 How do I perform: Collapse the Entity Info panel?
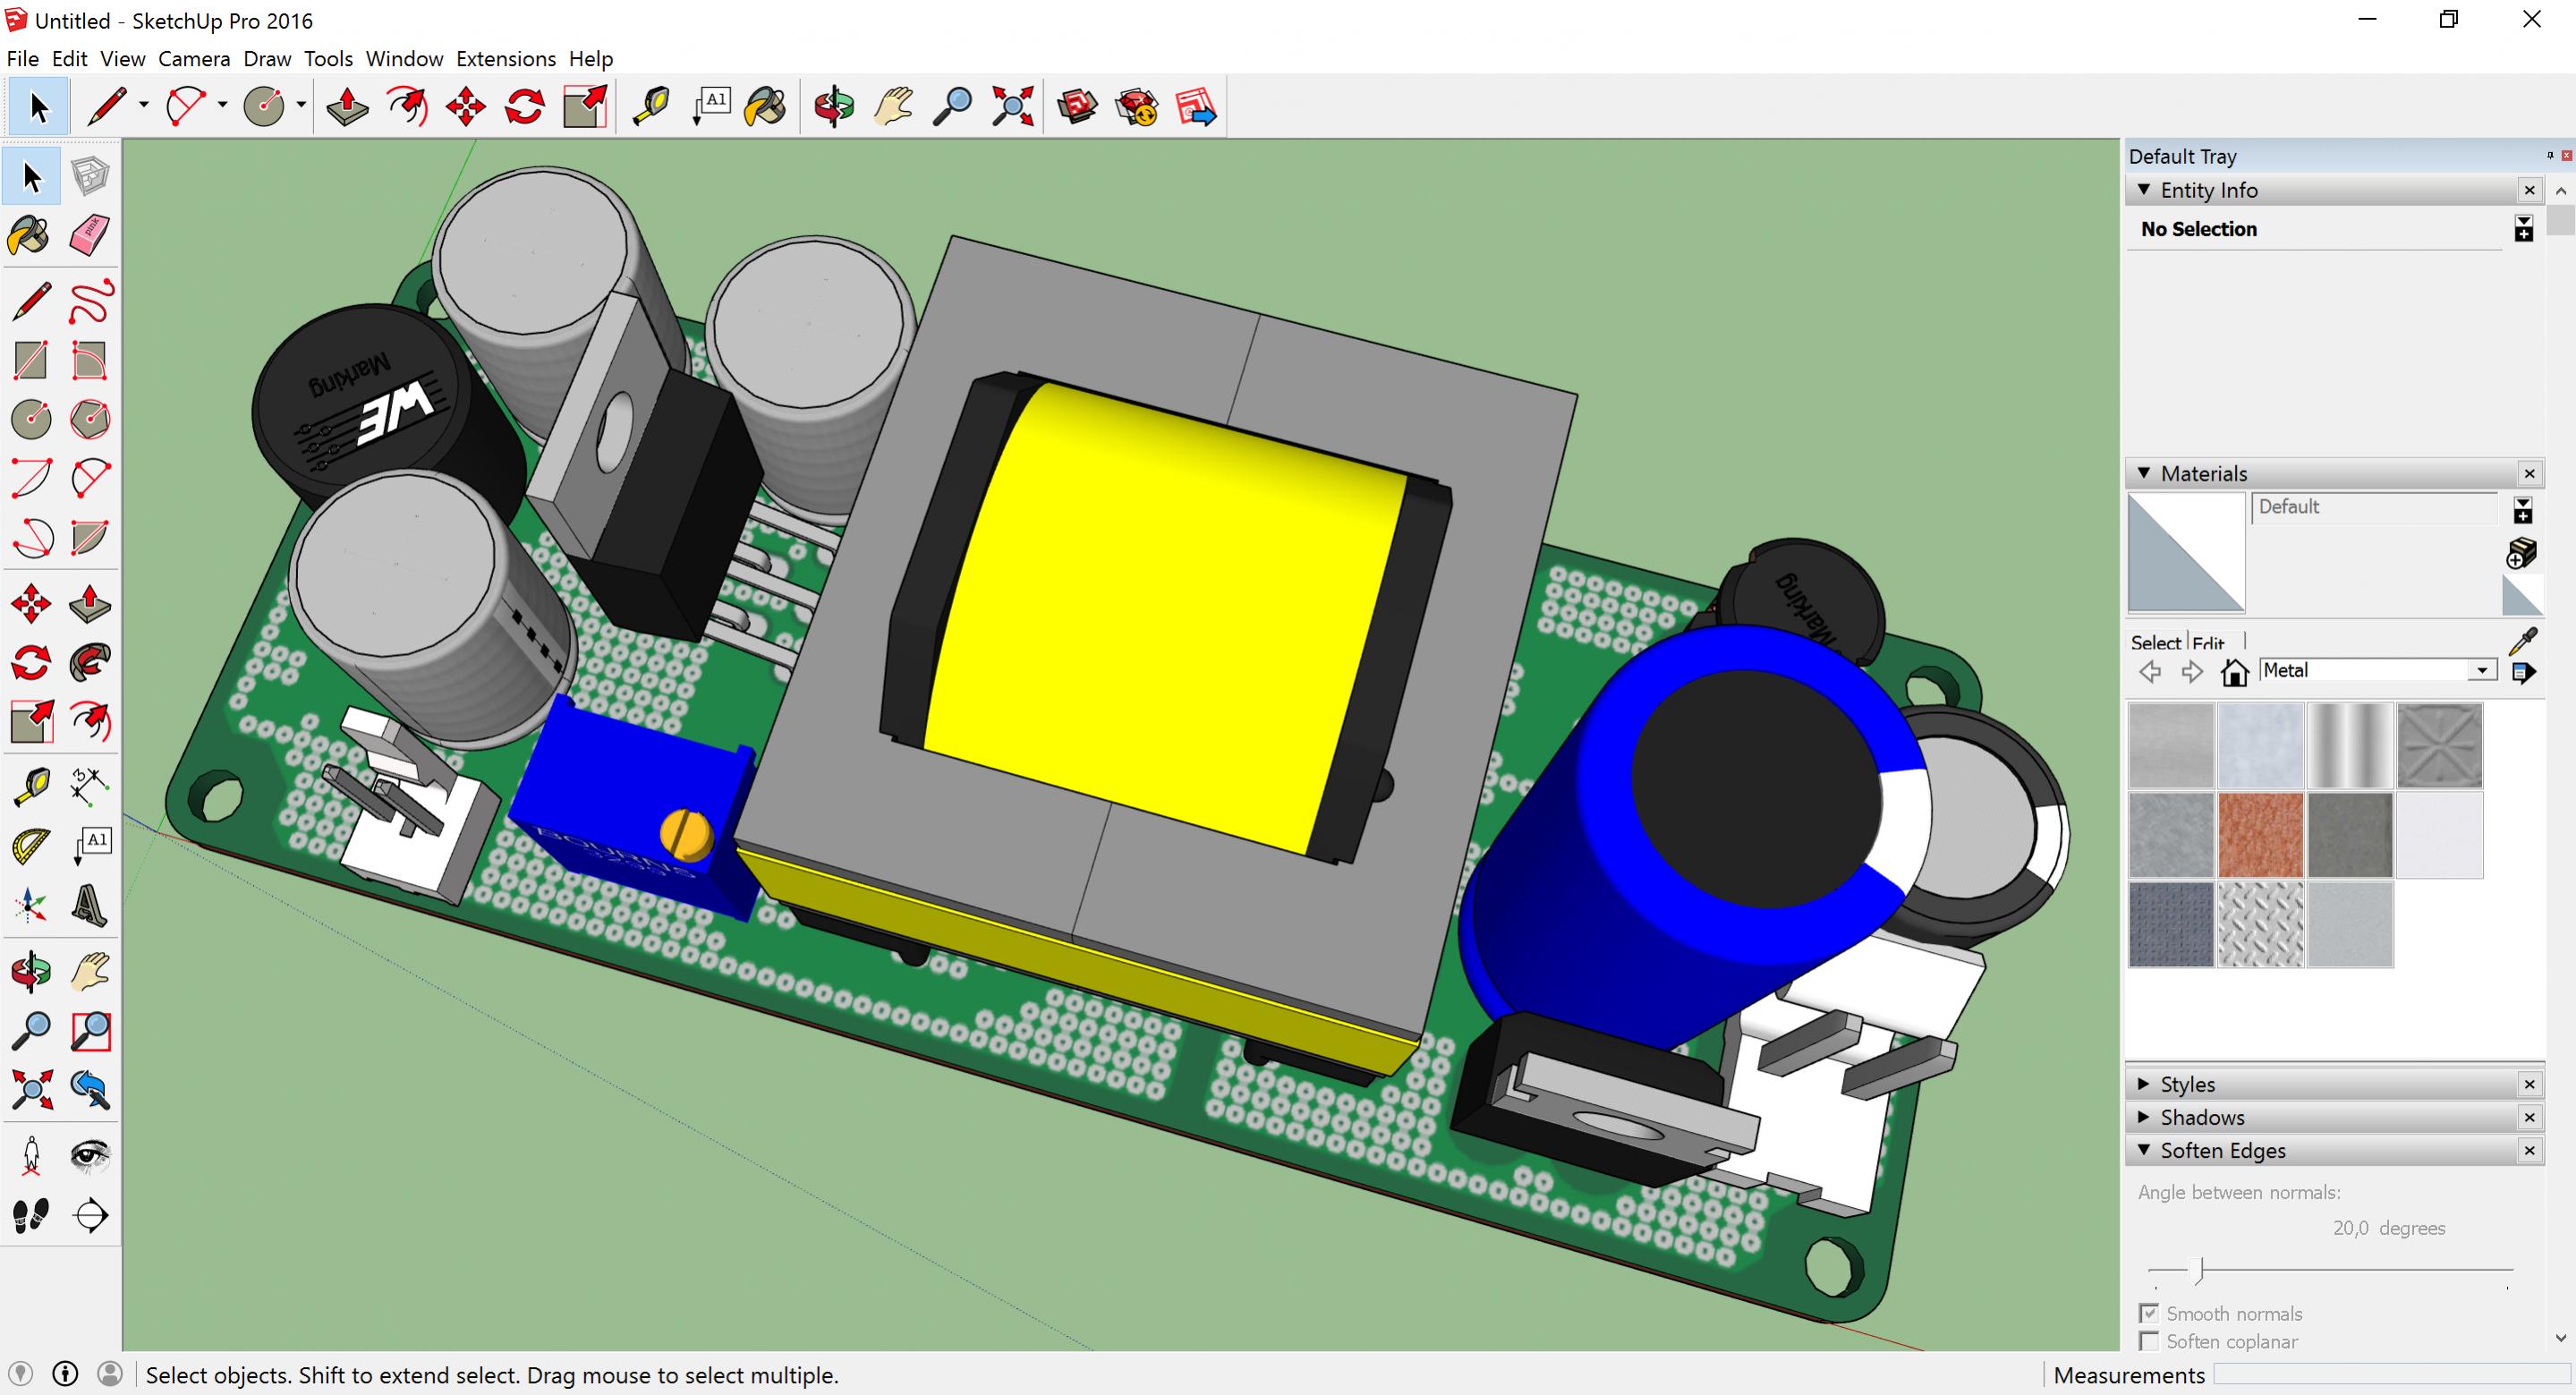tap(2144, 189)
